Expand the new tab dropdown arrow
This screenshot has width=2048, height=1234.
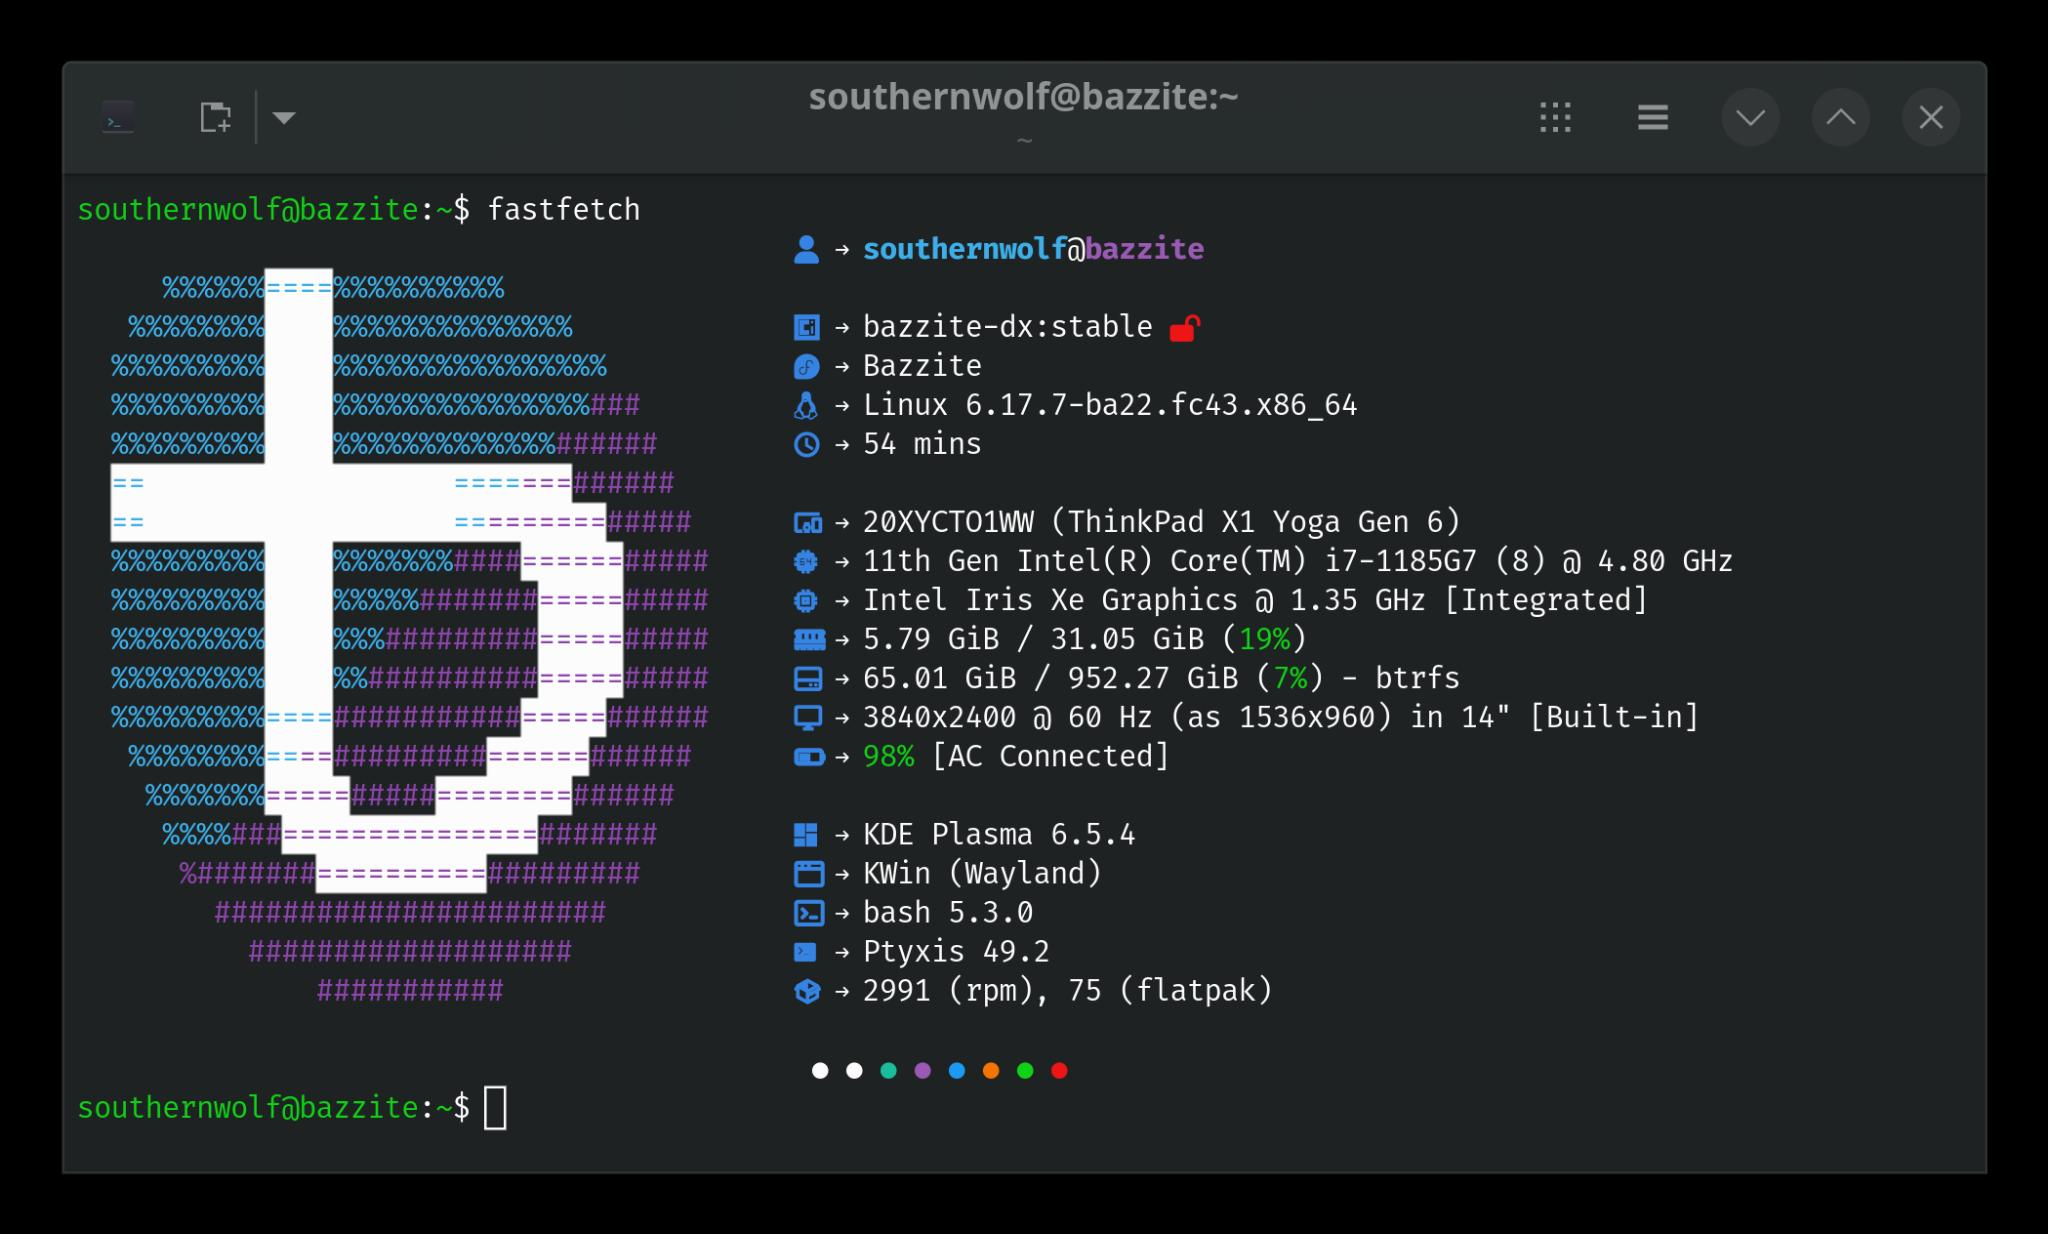click(x=284, y=118)
